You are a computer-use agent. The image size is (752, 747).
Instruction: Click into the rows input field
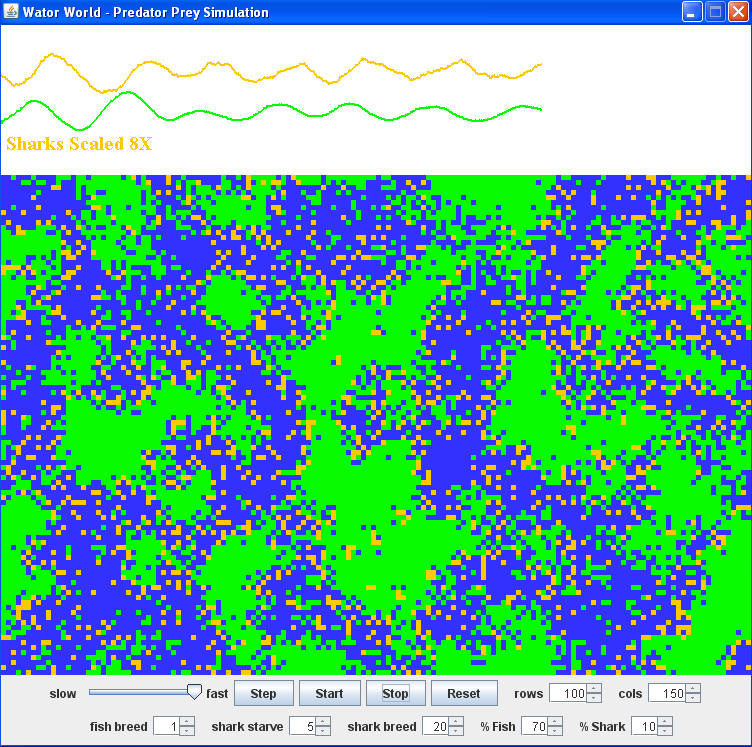[567, 693]
